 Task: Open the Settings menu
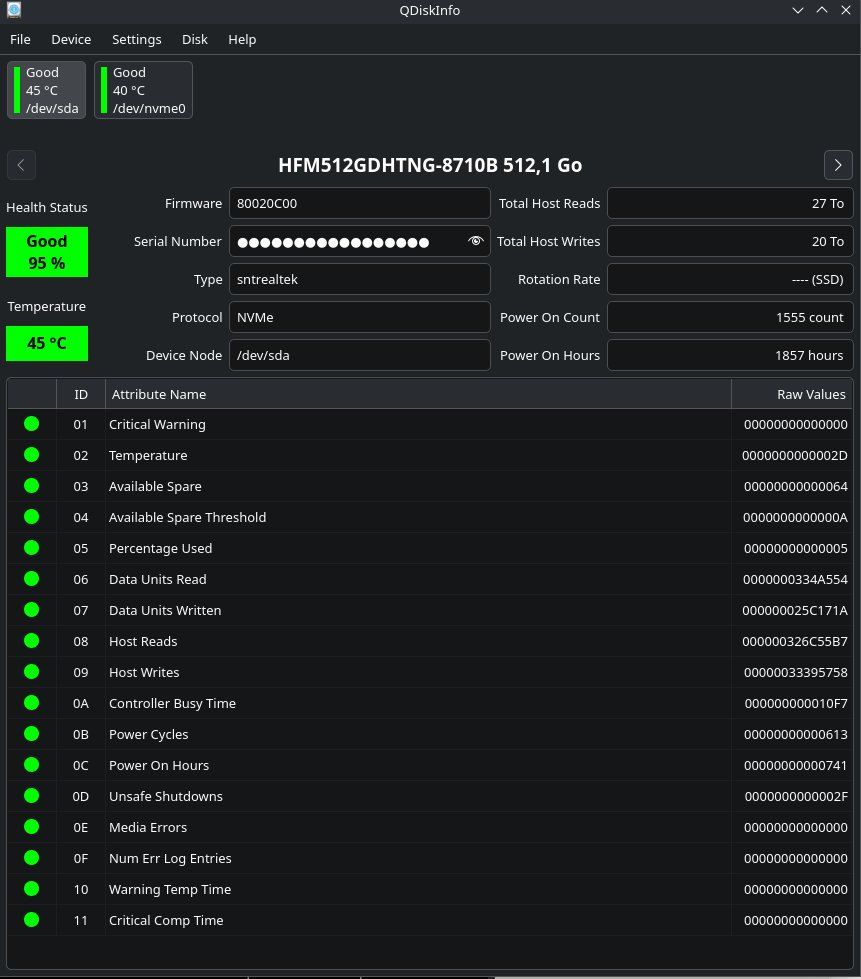click(x=137, y=39)
